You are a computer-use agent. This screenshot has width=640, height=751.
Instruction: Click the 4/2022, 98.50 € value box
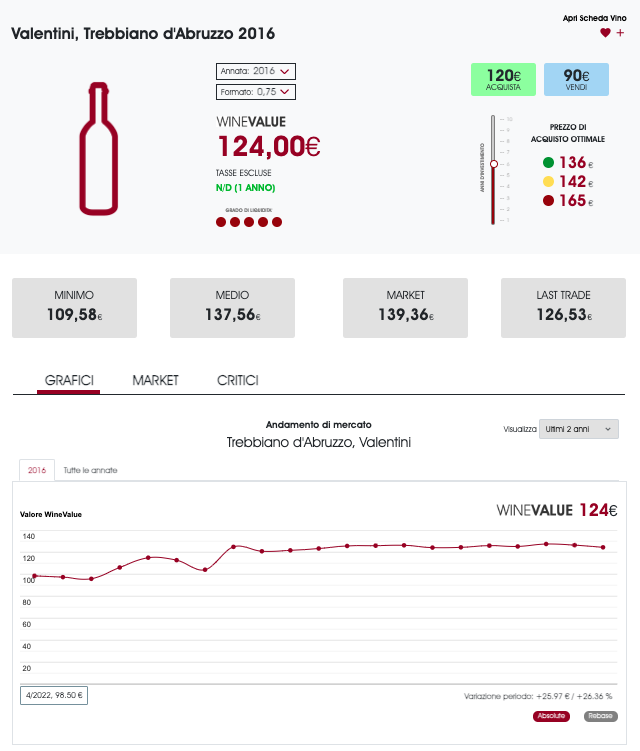click(x=54, y=695)
